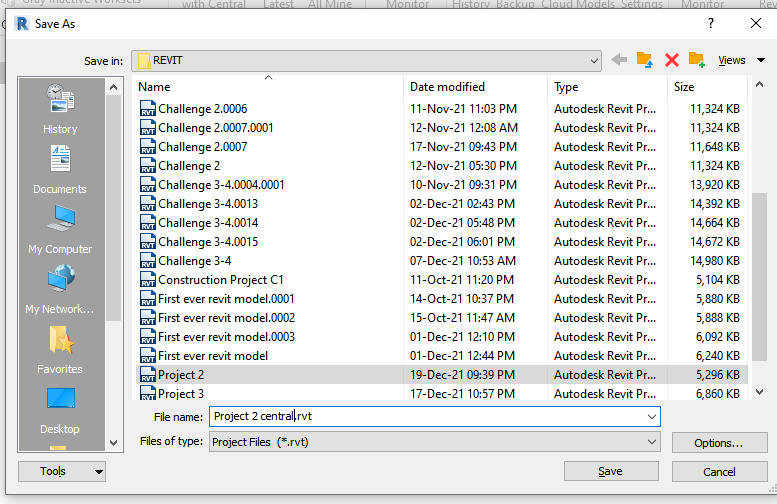Click the date 19-Dec-21 09:39 PM
Screen dimensions: 777x504
click(x=462, y=375)
